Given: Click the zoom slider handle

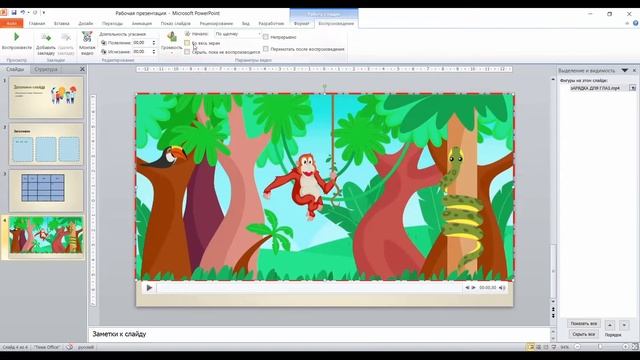Looking at the screenshot, I should [600, 347].
